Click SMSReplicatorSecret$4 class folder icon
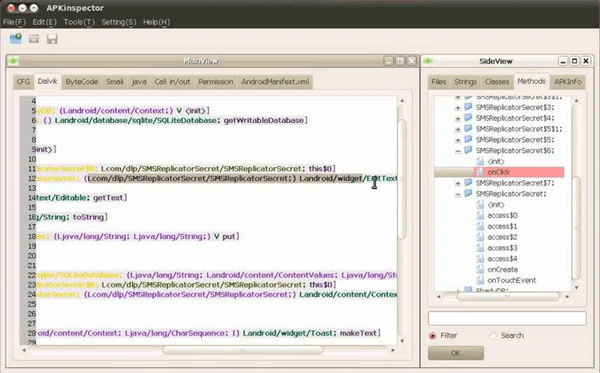The width and height of the screenshot is (600, 373). (x=468, y=118)
